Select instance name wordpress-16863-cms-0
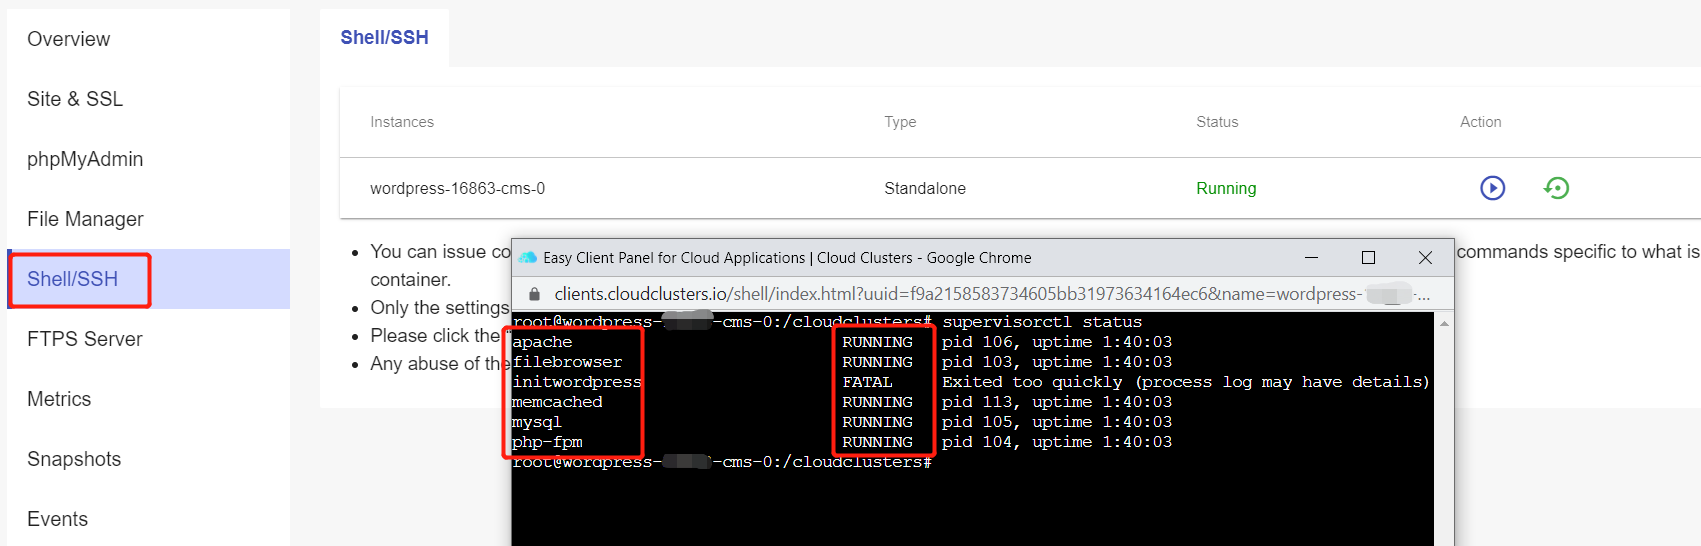Viewport: 1701px width, 546px height. click(x=457, y=188)
